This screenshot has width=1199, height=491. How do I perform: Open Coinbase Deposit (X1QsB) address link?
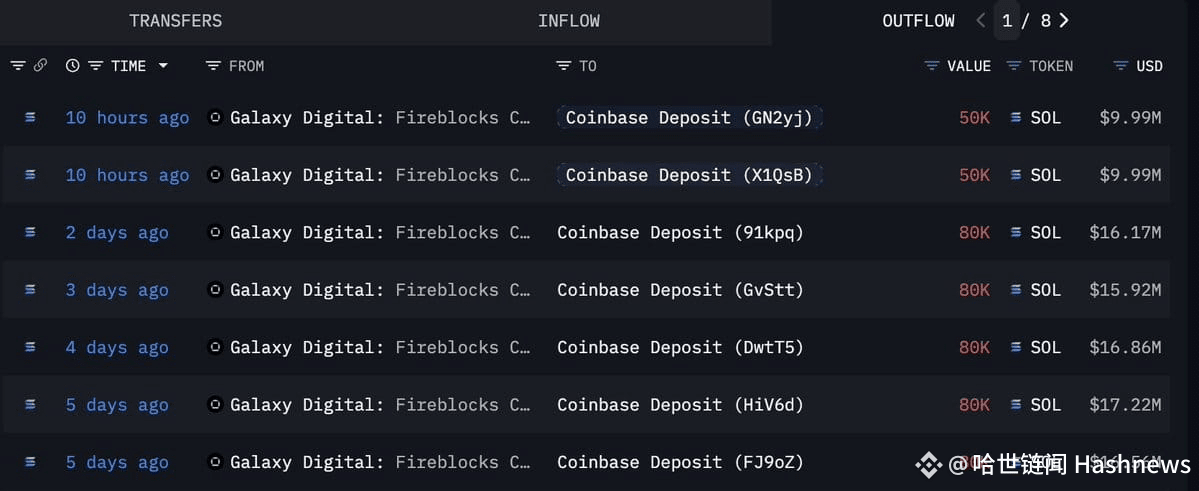click(x=690, y=175)
